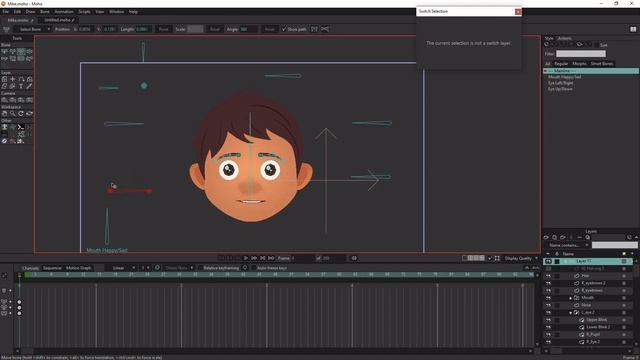This screenshot has width=640, height=360.
Task: Select the Zoom Workspace magnifier tool
Action: (x=13, y=113)
